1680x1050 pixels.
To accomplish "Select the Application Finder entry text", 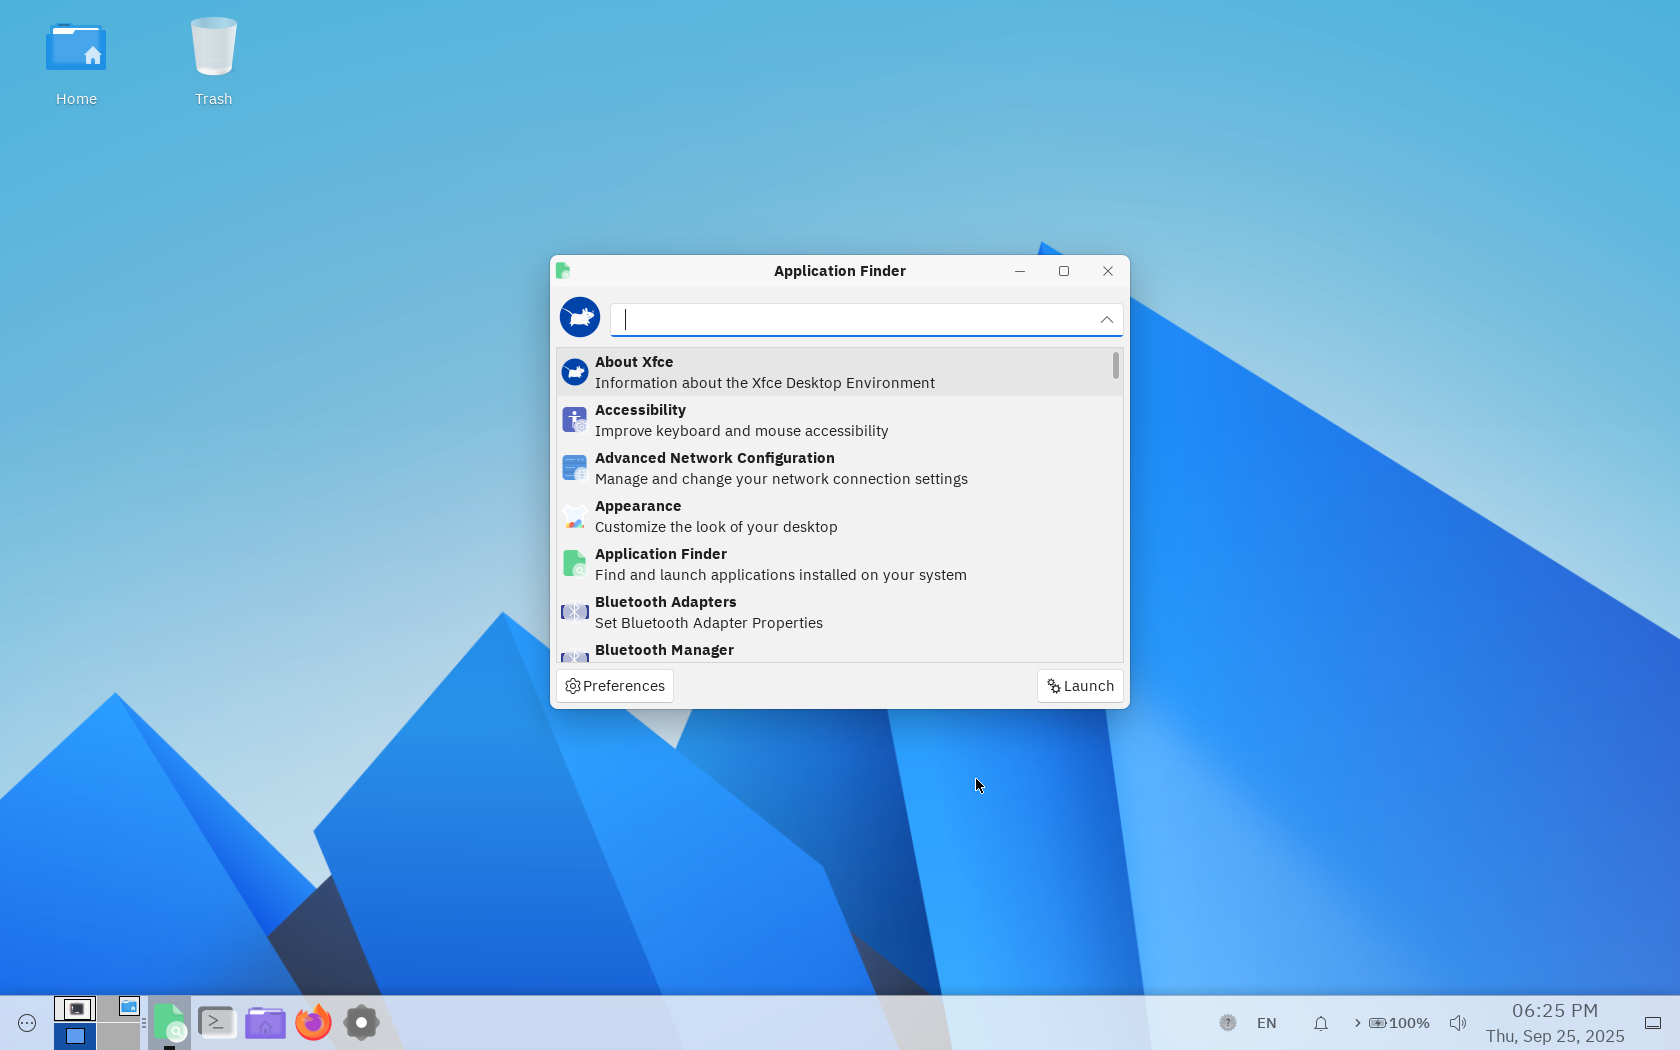I will point(781,564).
